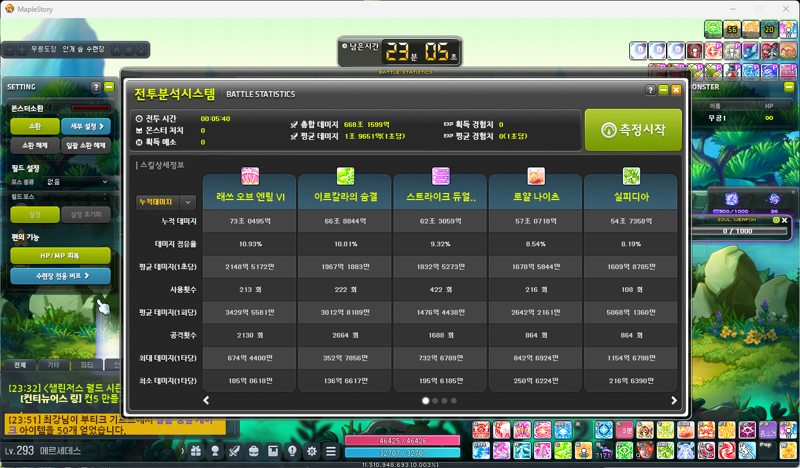Collapse the MONSTER panel with green minus button
This screenshot has width=800, height=468.
(789, 87)
